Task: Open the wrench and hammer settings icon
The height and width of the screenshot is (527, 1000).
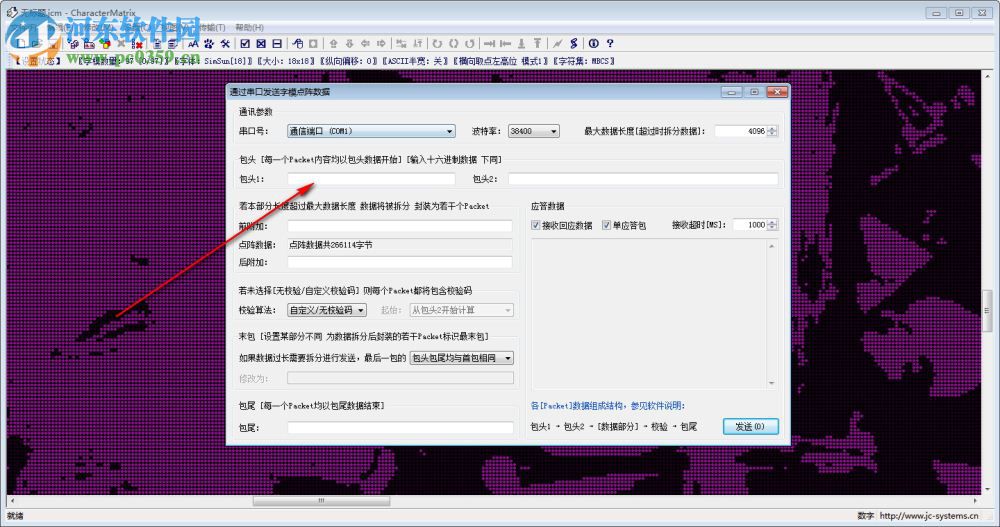Action: pos(224,43)
